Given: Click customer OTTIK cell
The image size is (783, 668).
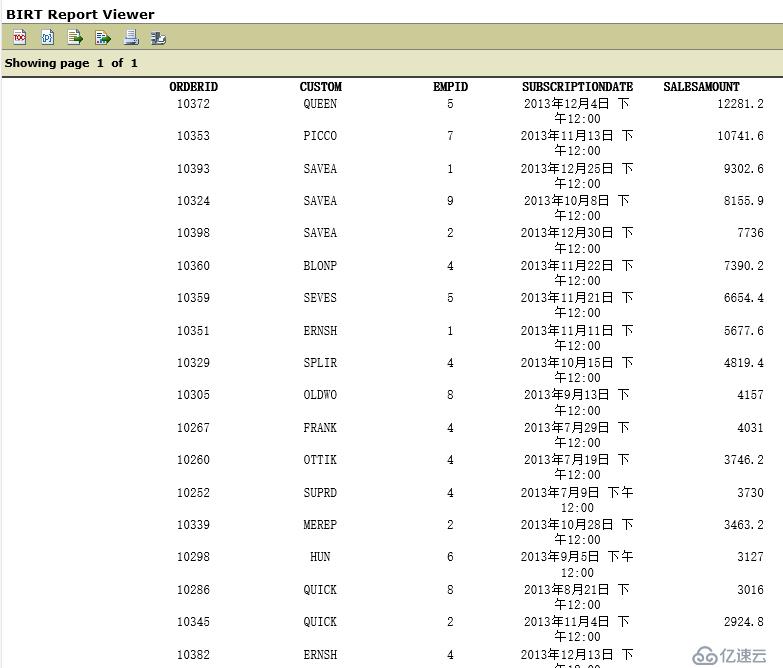Looking at the screenshot, I should [x=320, y=460].
